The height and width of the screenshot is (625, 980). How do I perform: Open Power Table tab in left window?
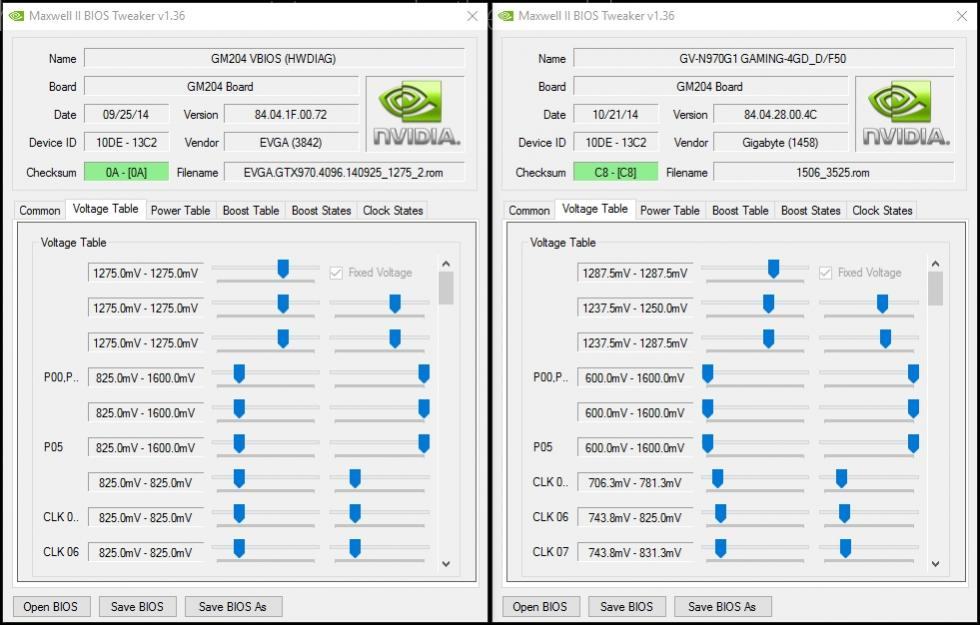click(181, 211)
